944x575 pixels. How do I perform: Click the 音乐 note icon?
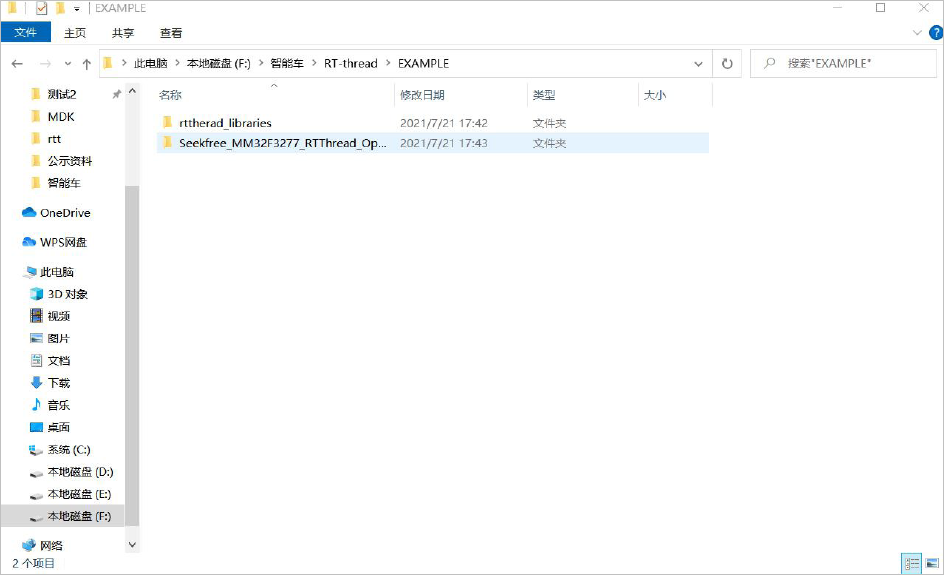(x=36, y=405)
